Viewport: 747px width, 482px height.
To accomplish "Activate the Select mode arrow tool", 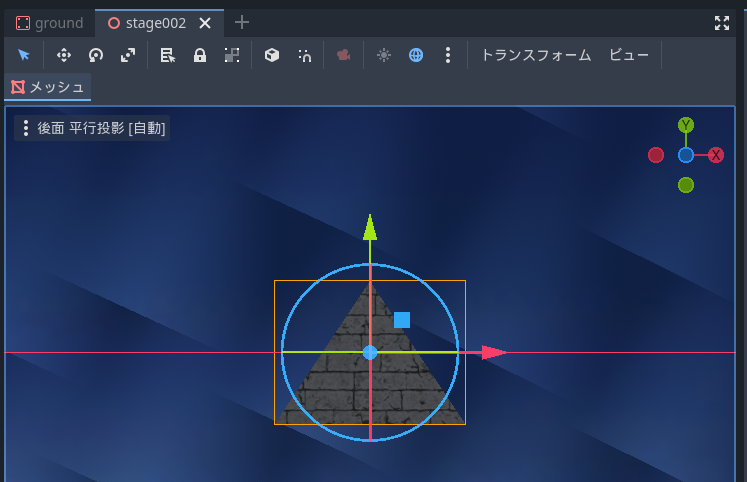I will point(23,55).
